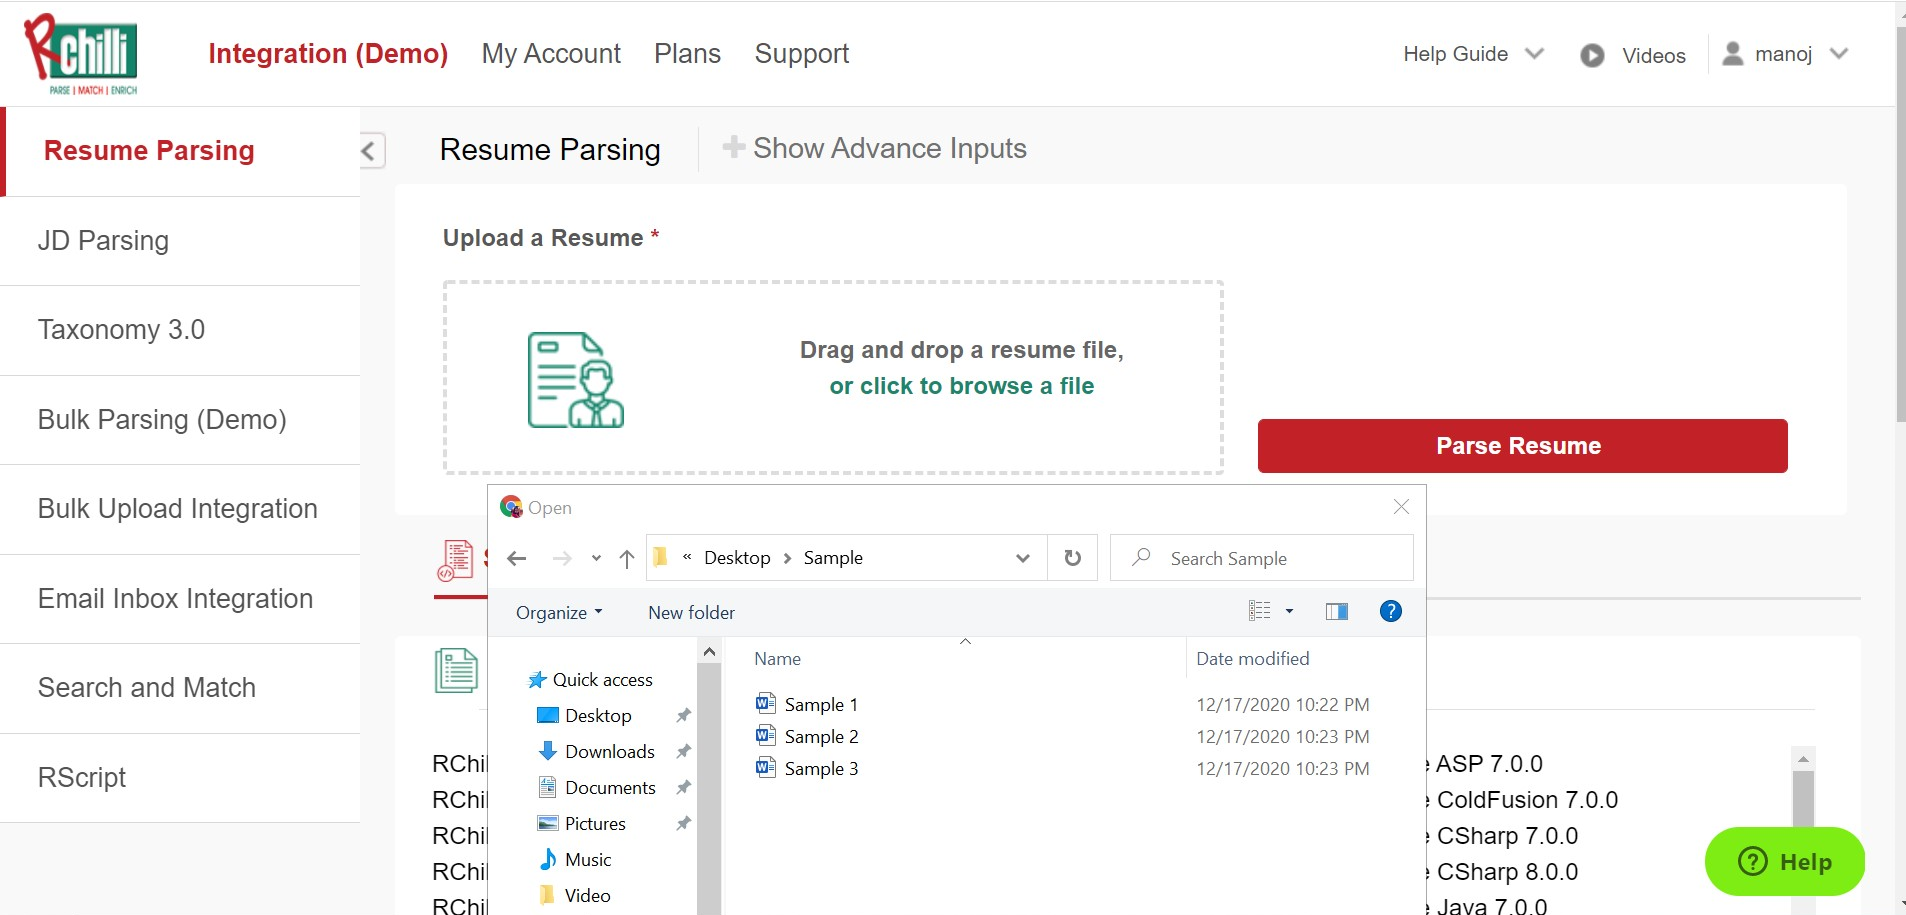This screenshot has height=915, width=1906.
Task: Collapse the left sidebar with arrow
Action: coord(369,151)
